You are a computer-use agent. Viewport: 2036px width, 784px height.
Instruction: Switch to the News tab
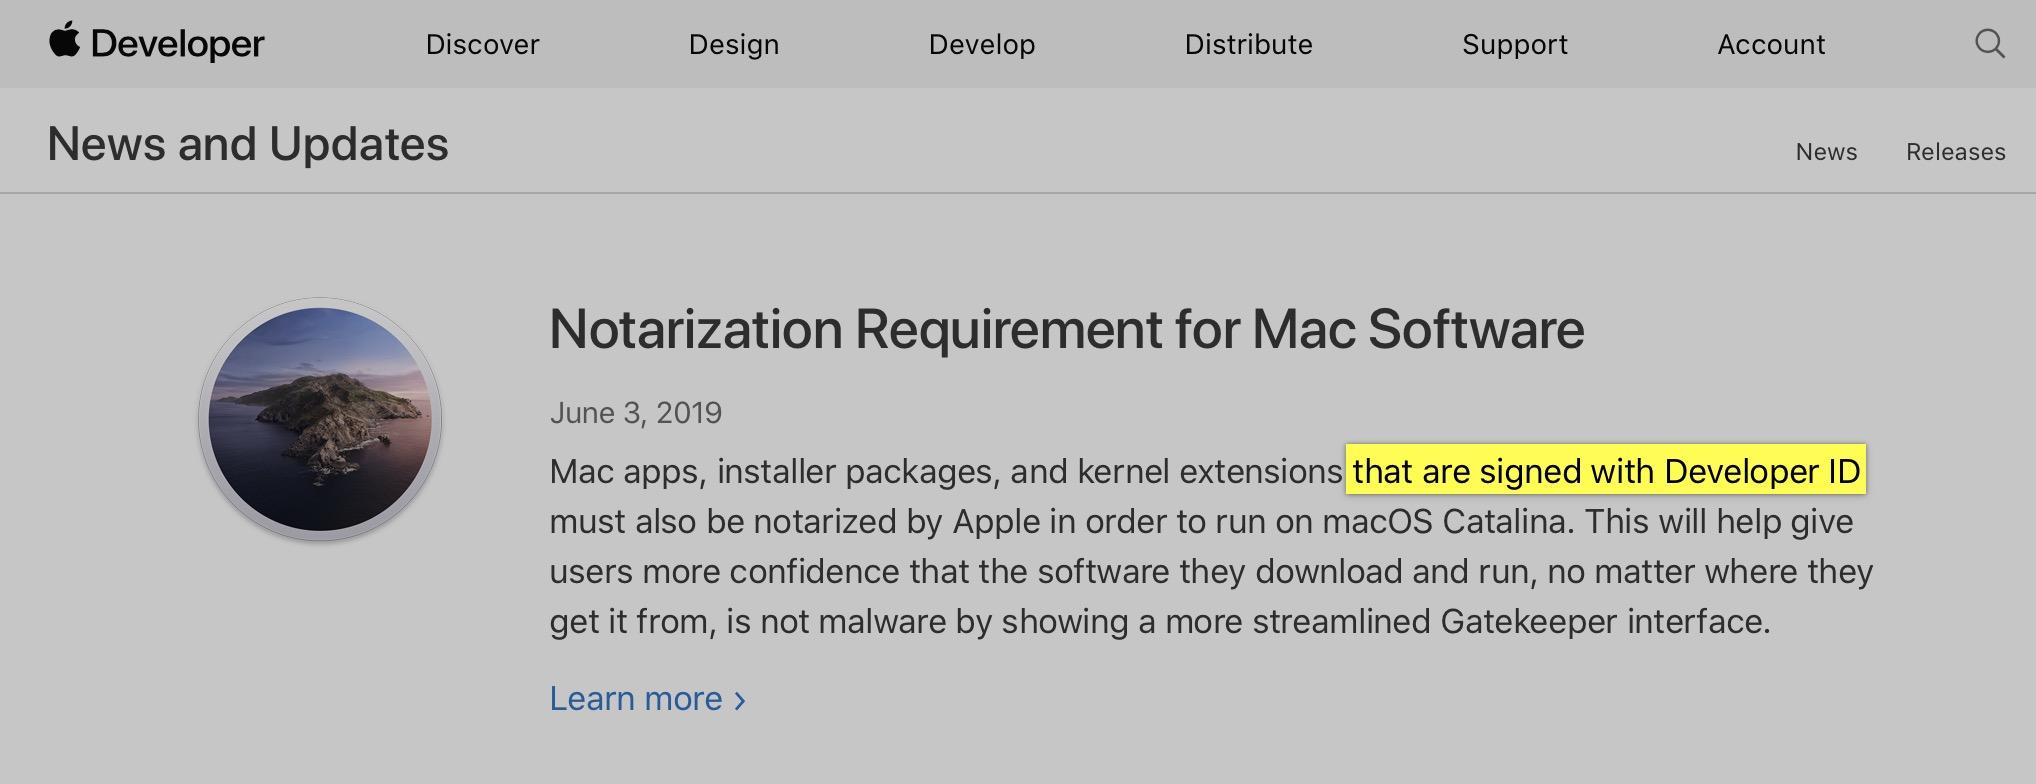coord(1825,152)
